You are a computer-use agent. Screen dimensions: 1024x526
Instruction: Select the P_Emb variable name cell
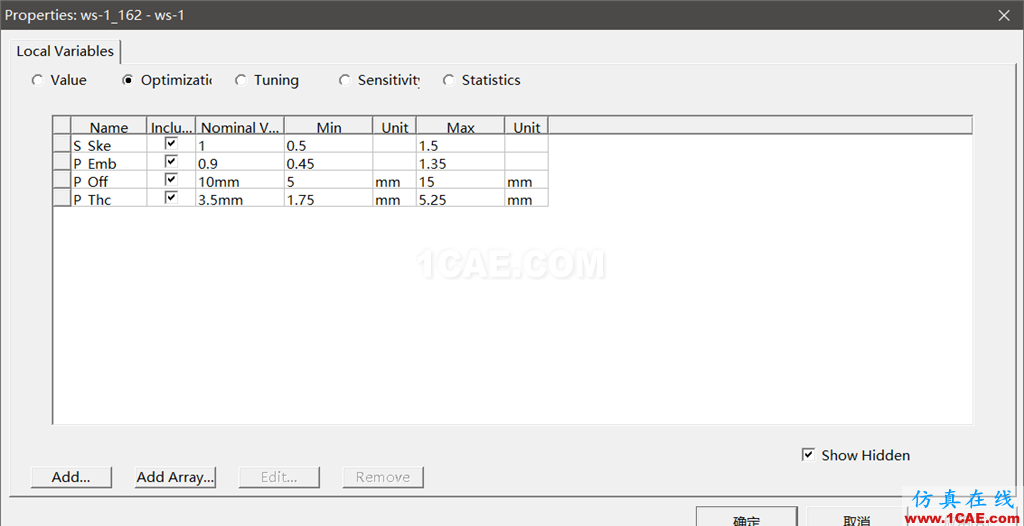[108, 162]
